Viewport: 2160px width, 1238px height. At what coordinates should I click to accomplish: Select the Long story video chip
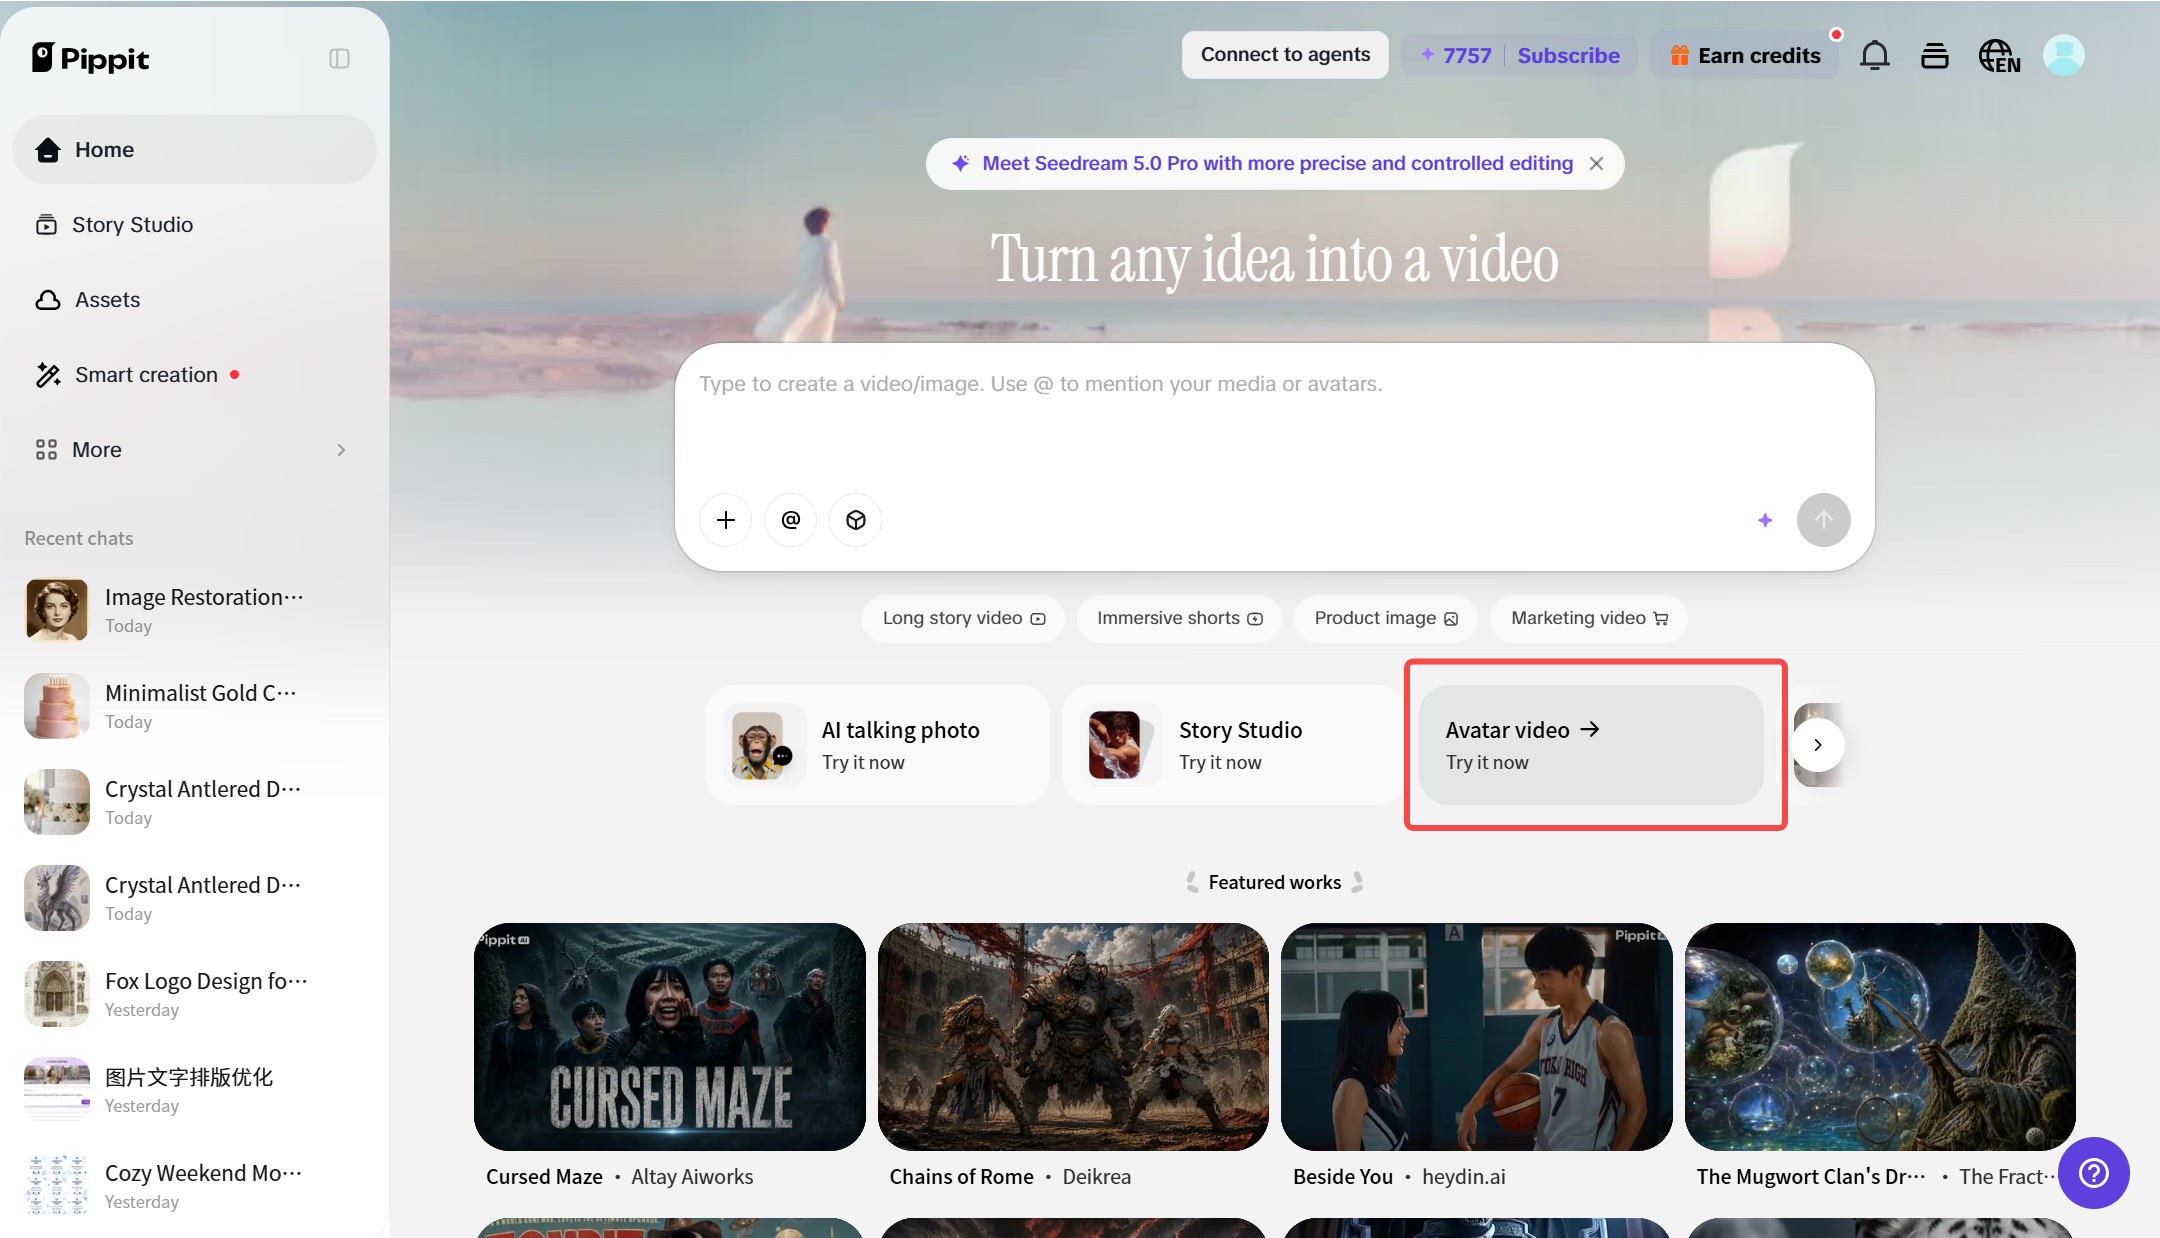pyautogui.click(x=963, y=618)
